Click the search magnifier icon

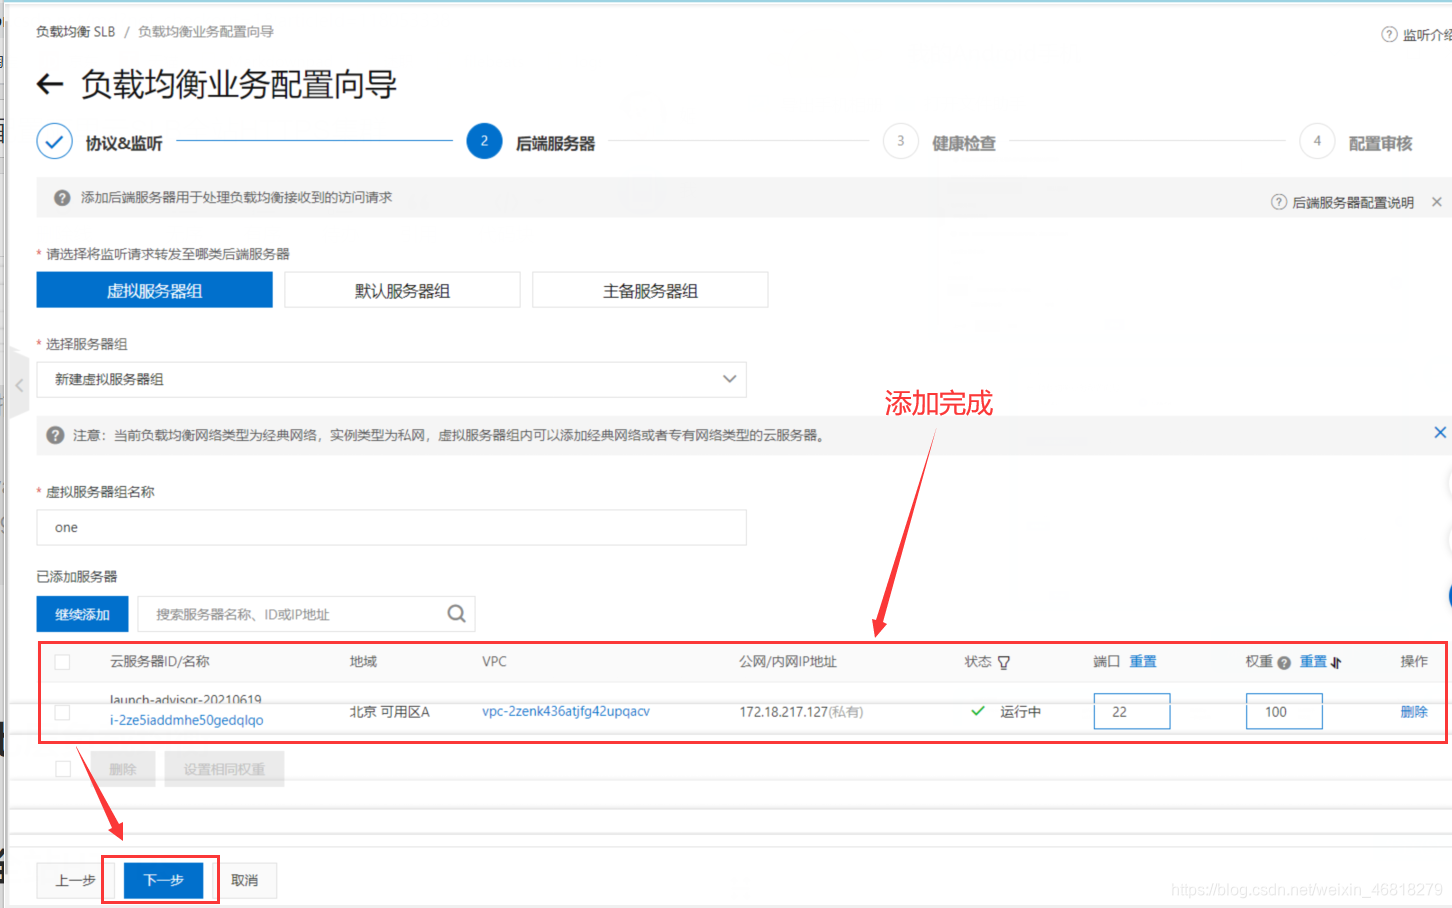pos(457,614)
